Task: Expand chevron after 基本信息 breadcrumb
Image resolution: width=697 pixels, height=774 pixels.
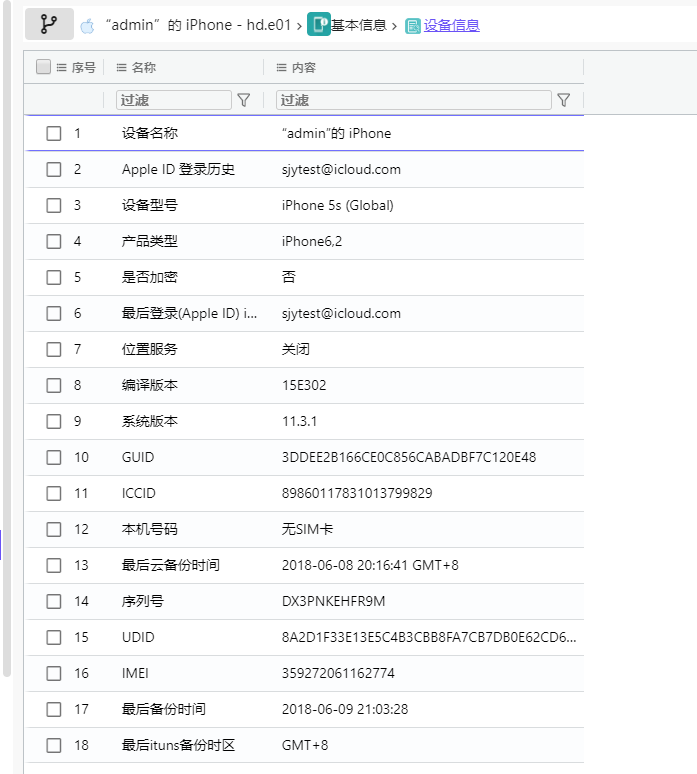Action: [x=394, y=26]
